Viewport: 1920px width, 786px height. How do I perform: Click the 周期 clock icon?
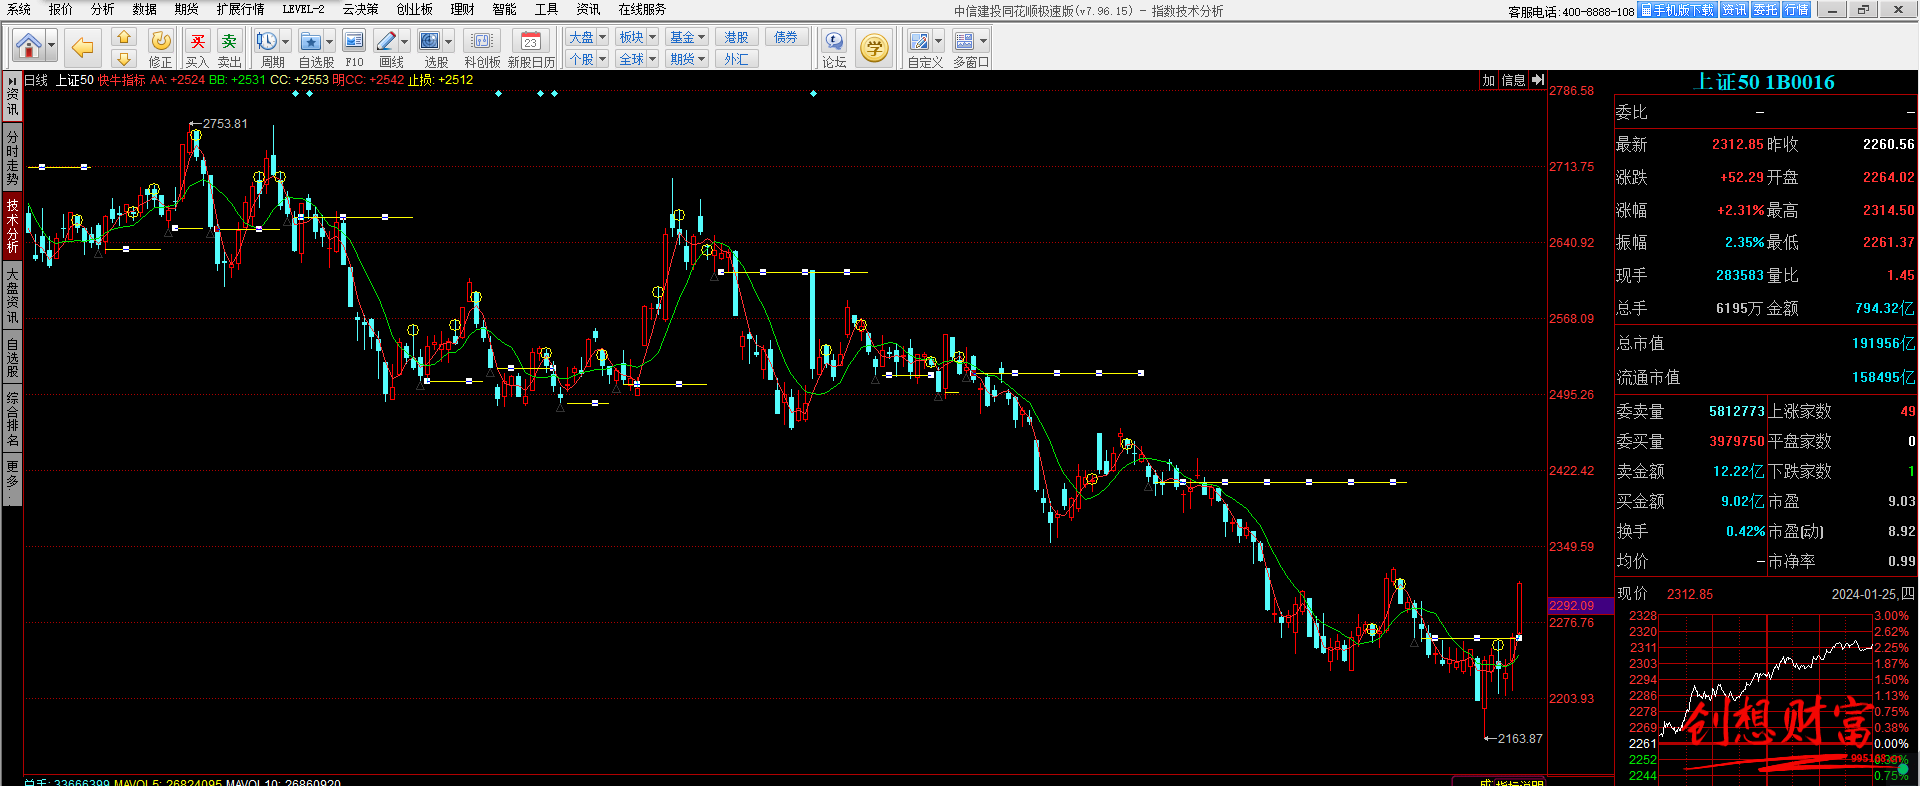tap(266, 41)
